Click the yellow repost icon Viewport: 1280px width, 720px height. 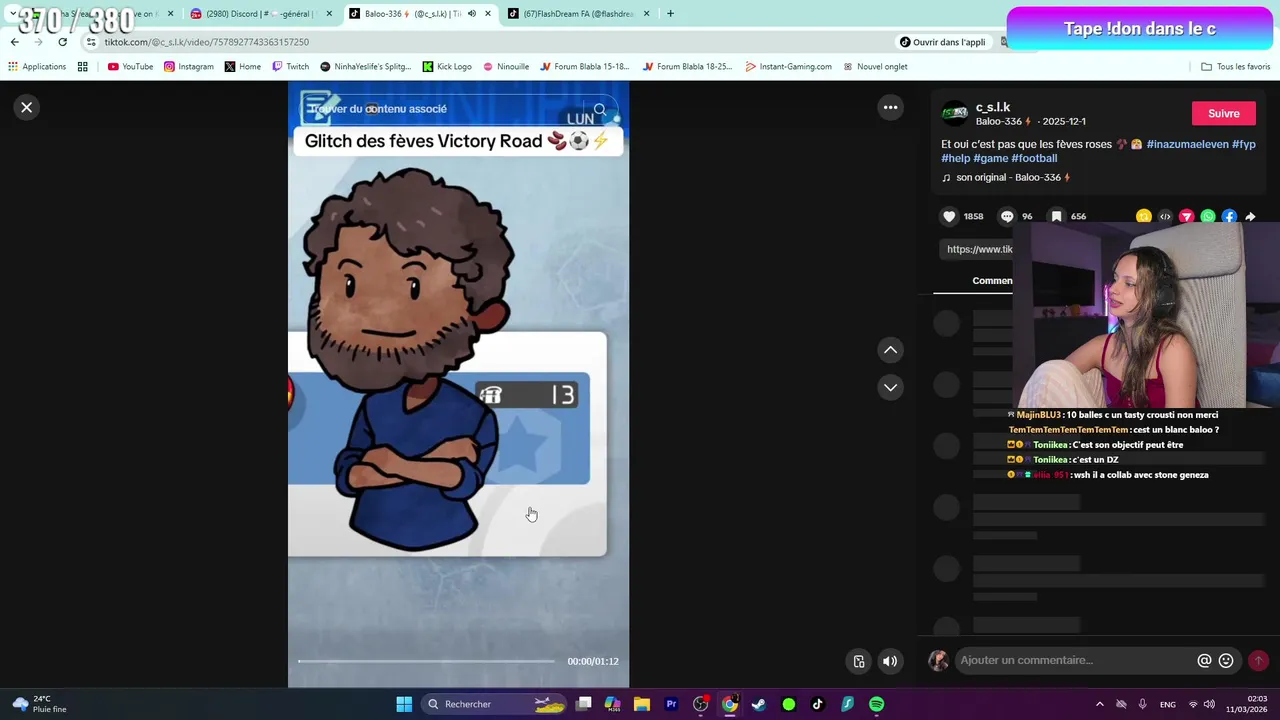1143,216
